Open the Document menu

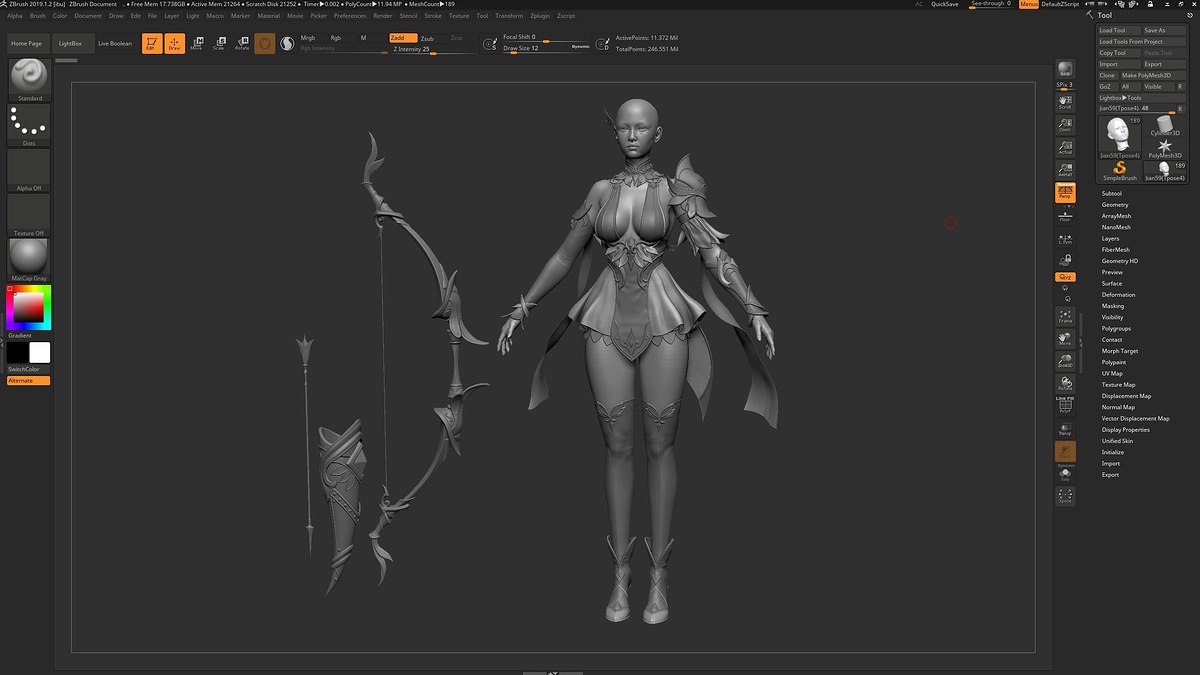click(x=88, y=16)
